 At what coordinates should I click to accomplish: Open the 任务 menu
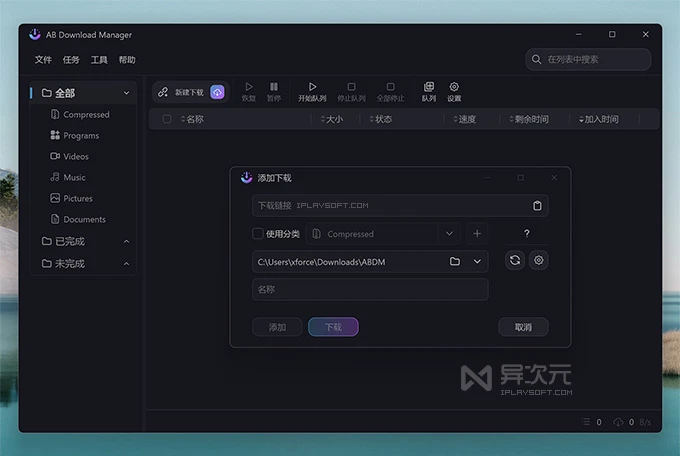(71, 60)
